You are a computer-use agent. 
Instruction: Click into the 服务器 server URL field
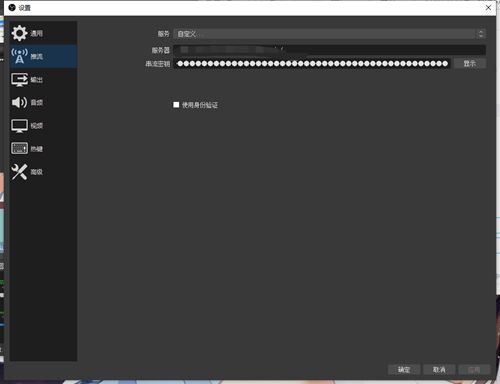point(329,50)
